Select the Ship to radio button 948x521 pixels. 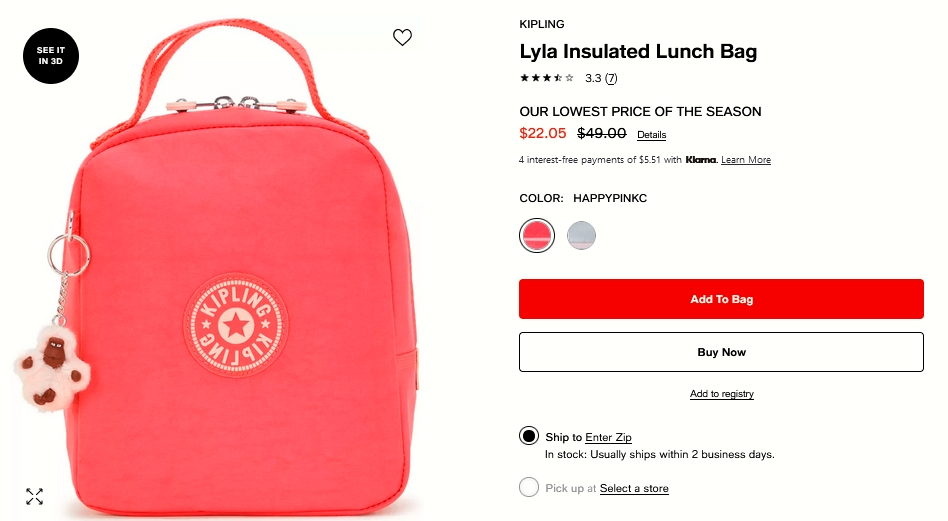tap(529, 436)
